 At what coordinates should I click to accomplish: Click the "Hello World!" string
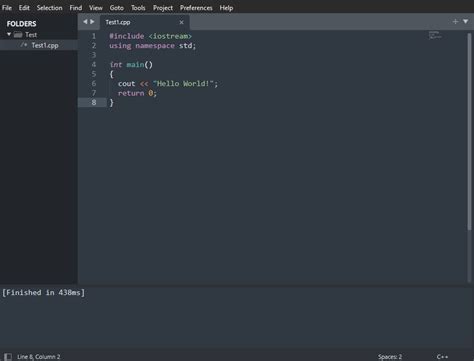click(x=183, y=84)
